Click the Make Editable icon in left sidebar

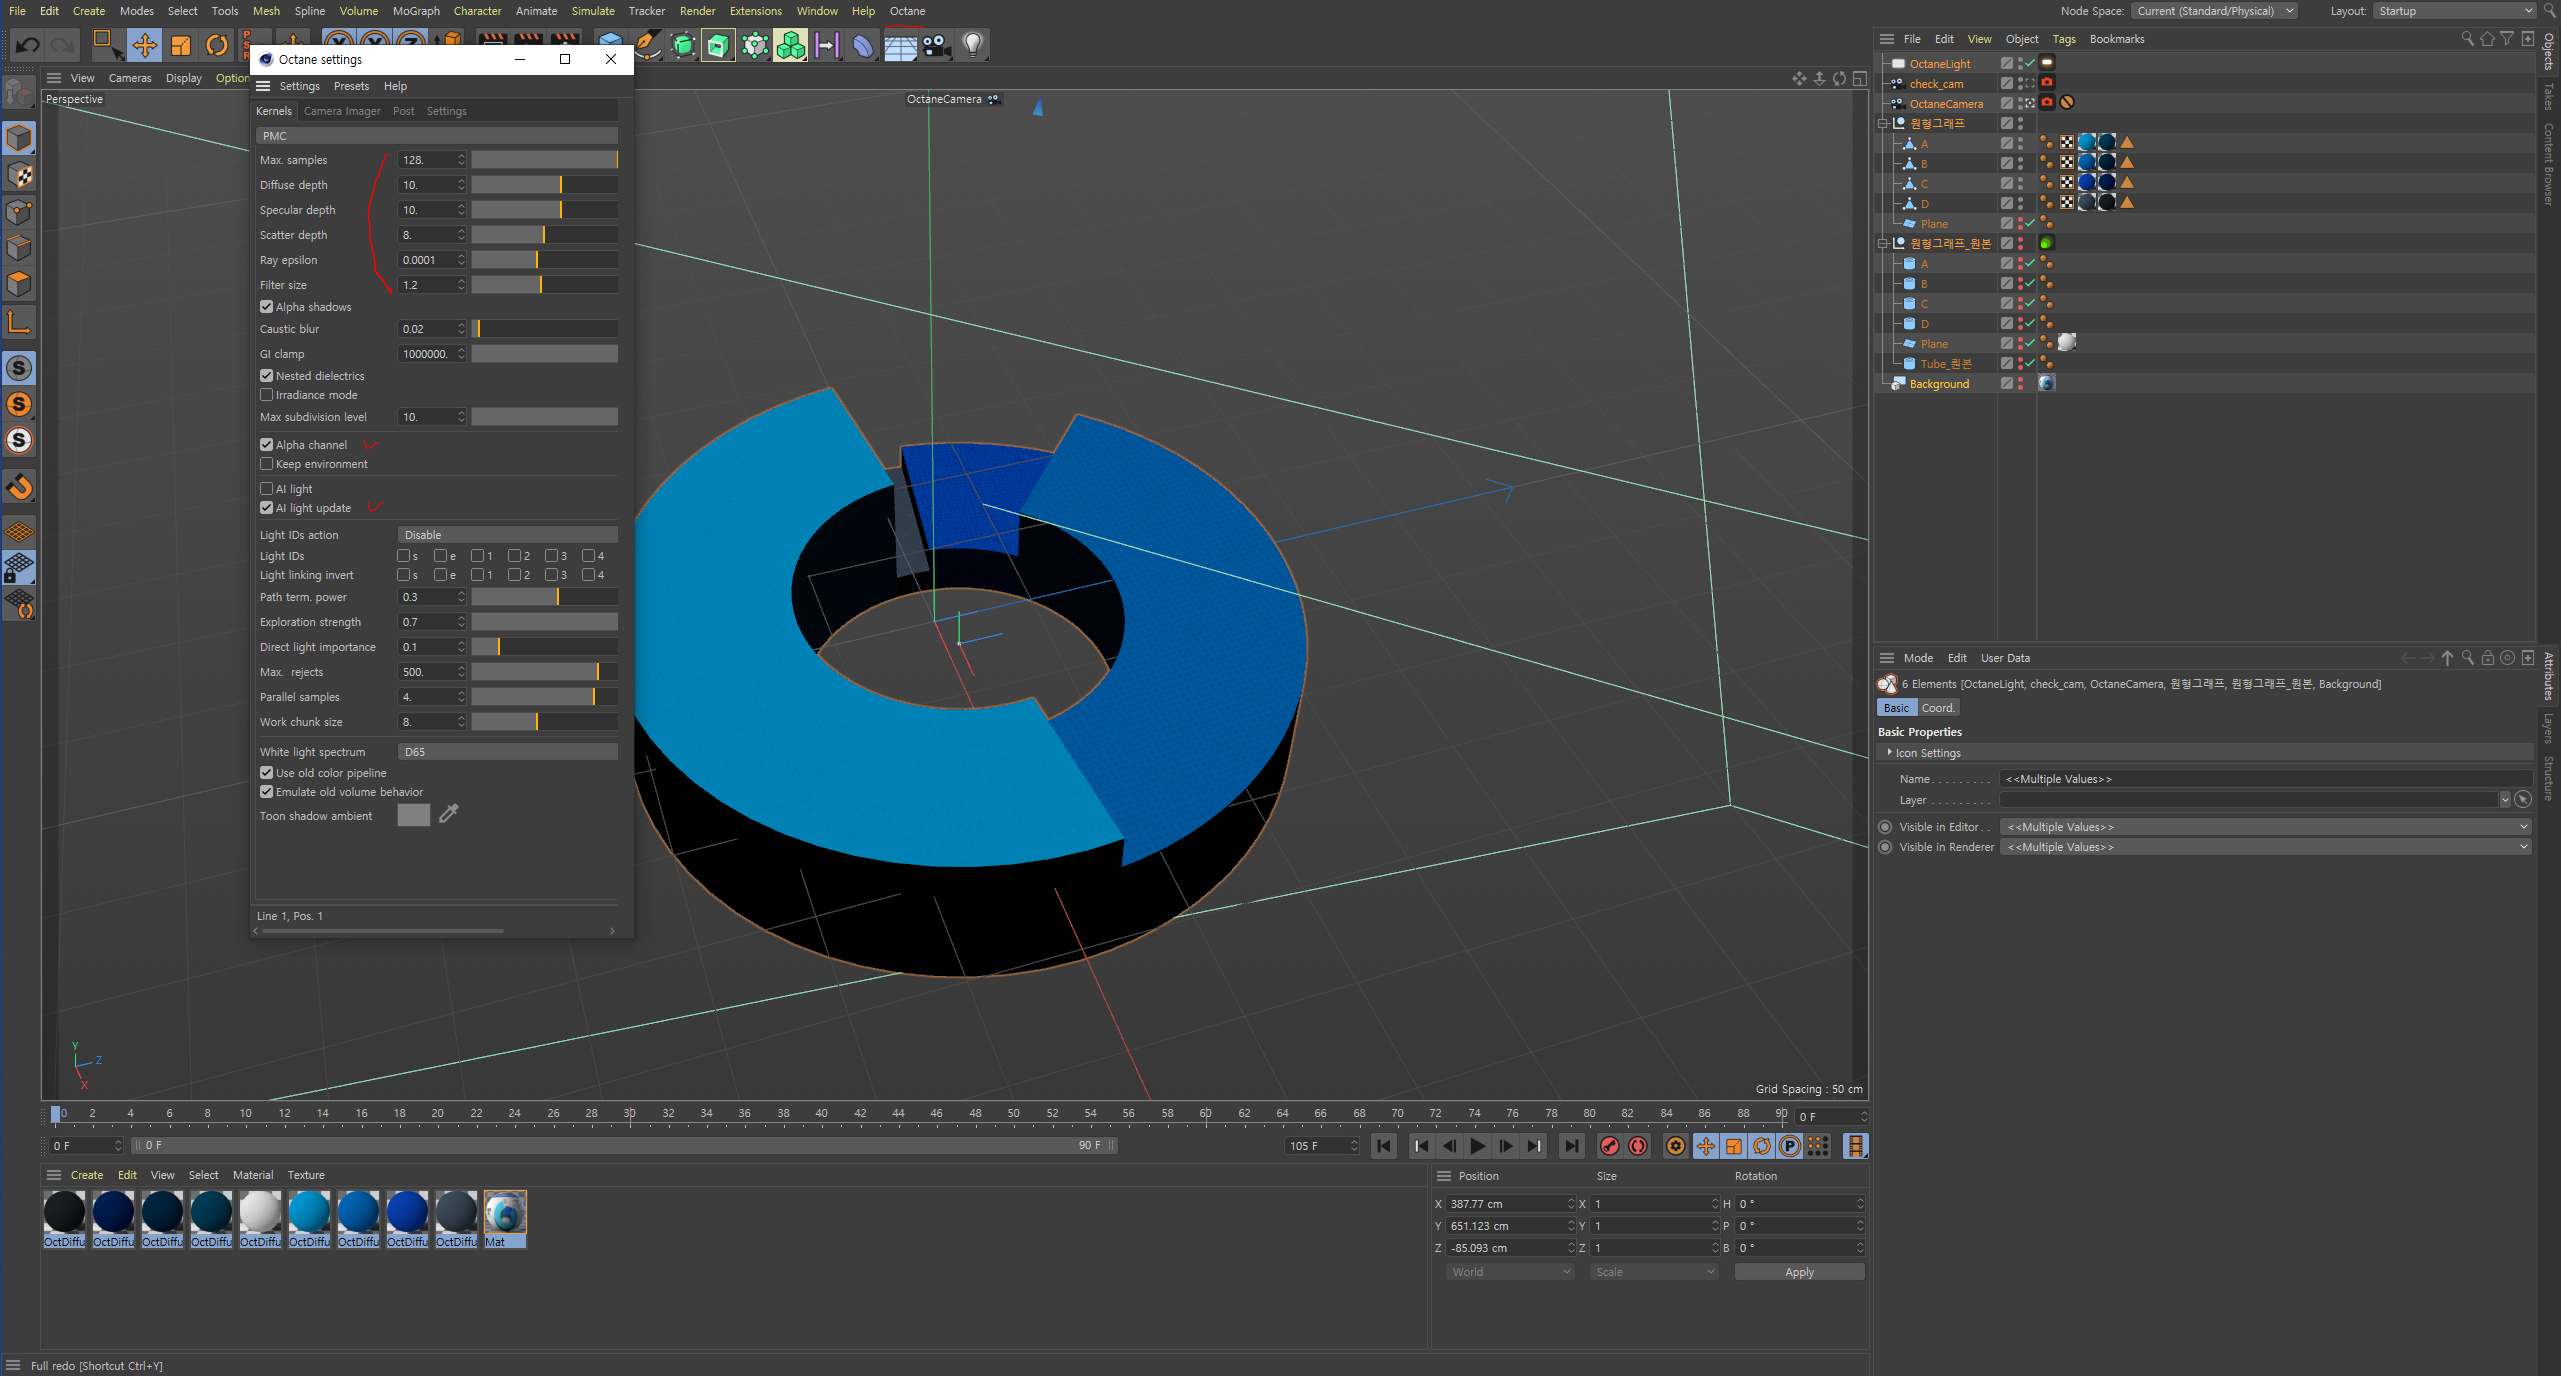click(19, 94)
